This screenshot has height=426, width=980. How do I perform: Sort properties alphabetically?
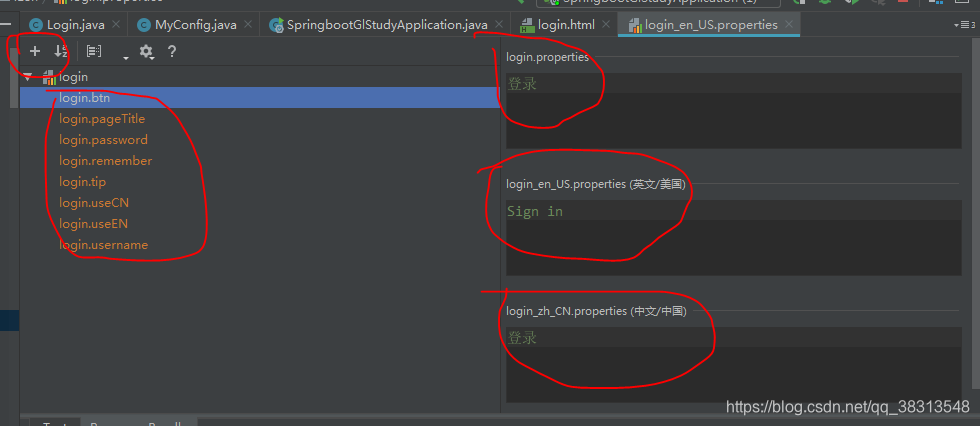coord(61,51)
